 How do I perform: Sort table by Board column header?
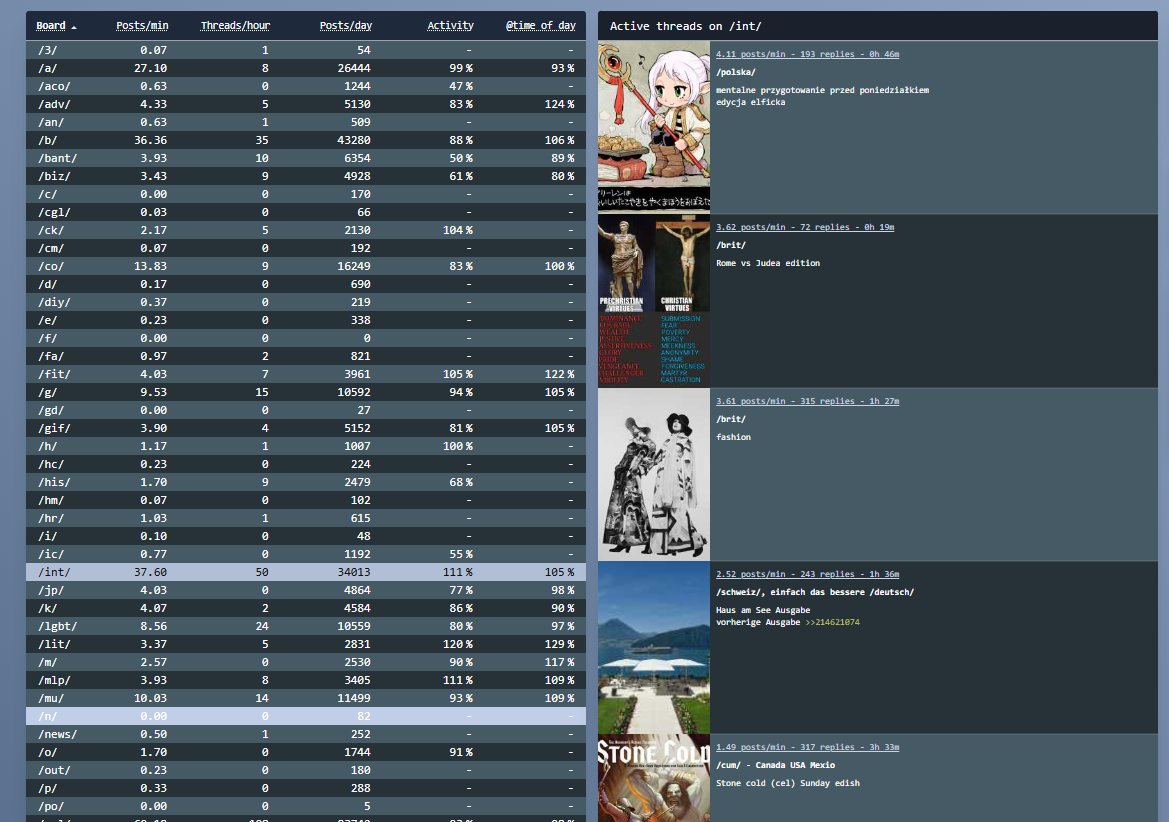coord(51,25)
